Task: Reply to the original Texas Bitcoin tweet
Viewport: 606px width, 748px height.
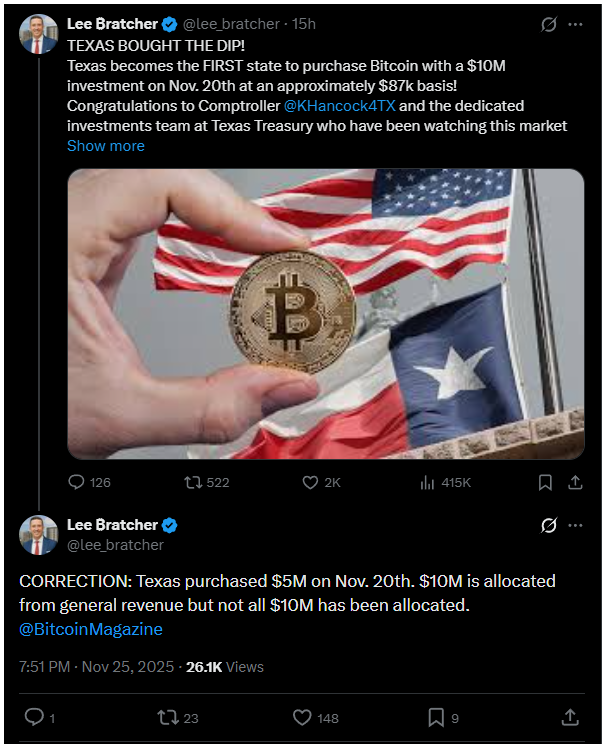Action: [76, 482]
